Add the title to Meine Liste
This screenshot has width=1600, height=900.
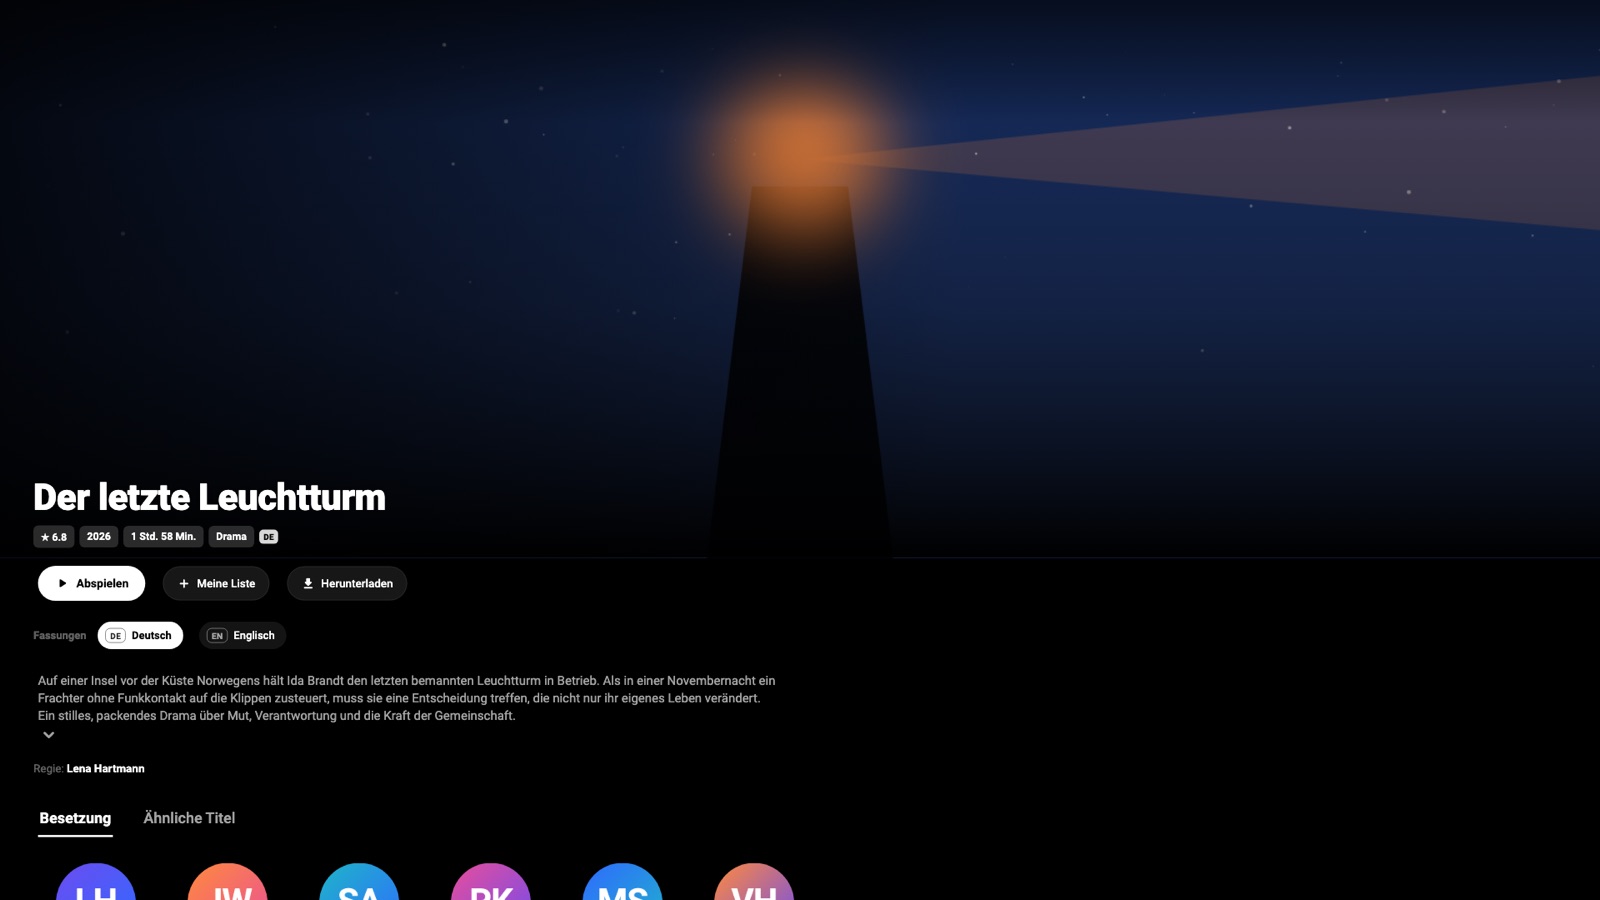coord(216,583)
